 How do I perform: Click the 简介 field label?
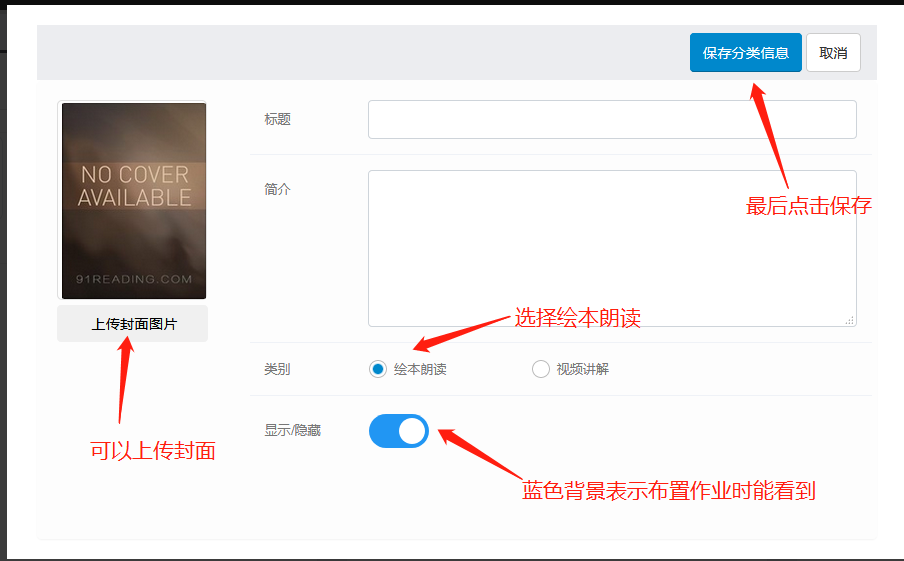[x=277, y=189]
